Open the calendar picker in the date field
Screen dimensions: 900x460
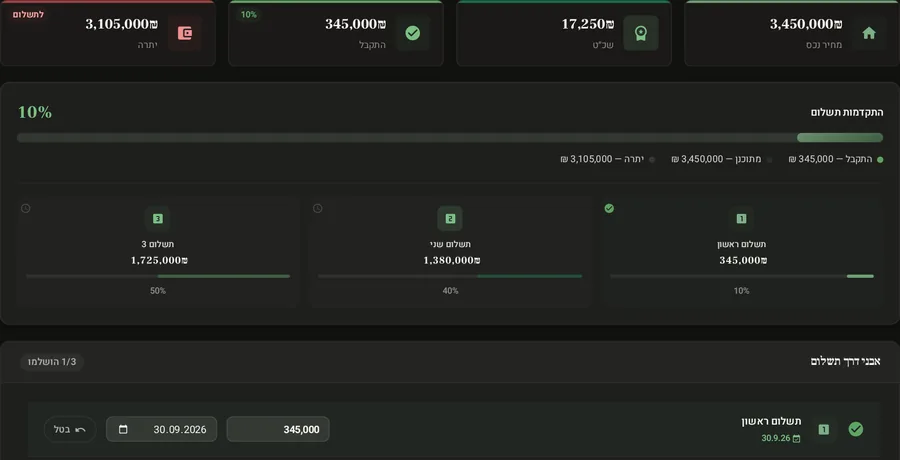123,430
